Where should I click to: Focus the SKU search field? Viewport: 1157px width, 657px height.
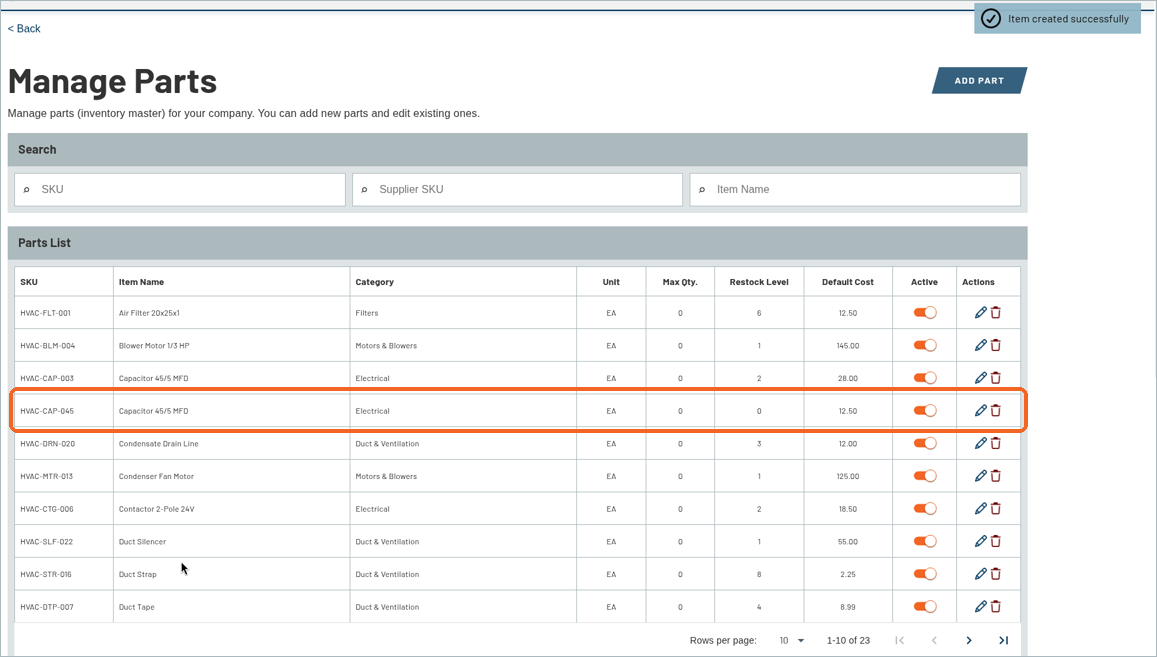click(180, 190)
